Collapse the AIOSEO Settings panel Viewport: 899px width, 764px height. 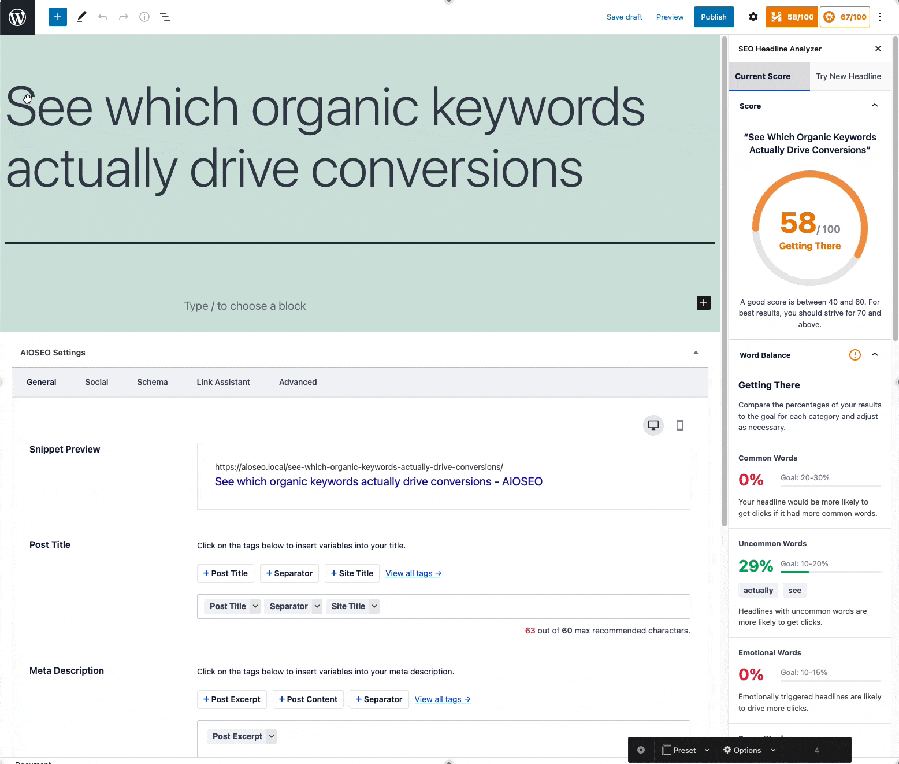coord(695,352)
